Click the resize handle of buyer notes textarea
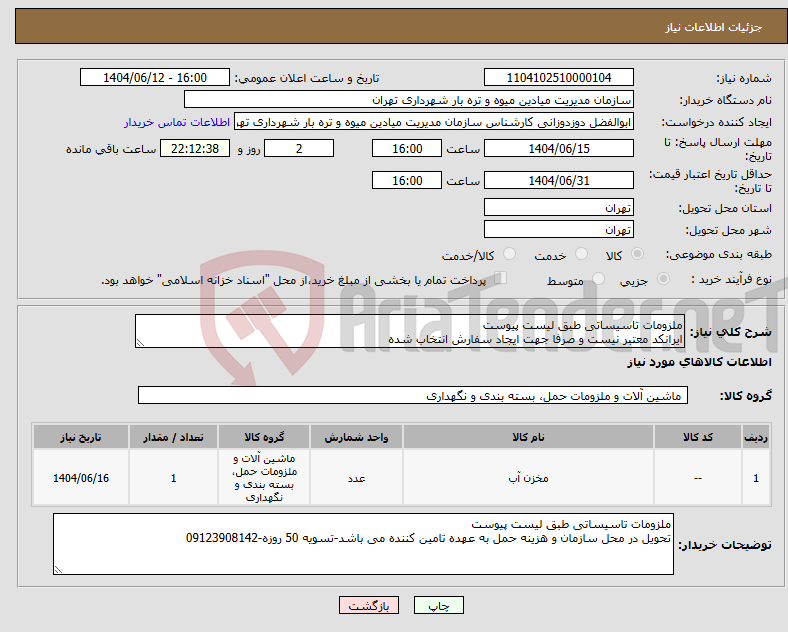Image resolution: width=788 pixels, height=632 pixels. point(58,569)
